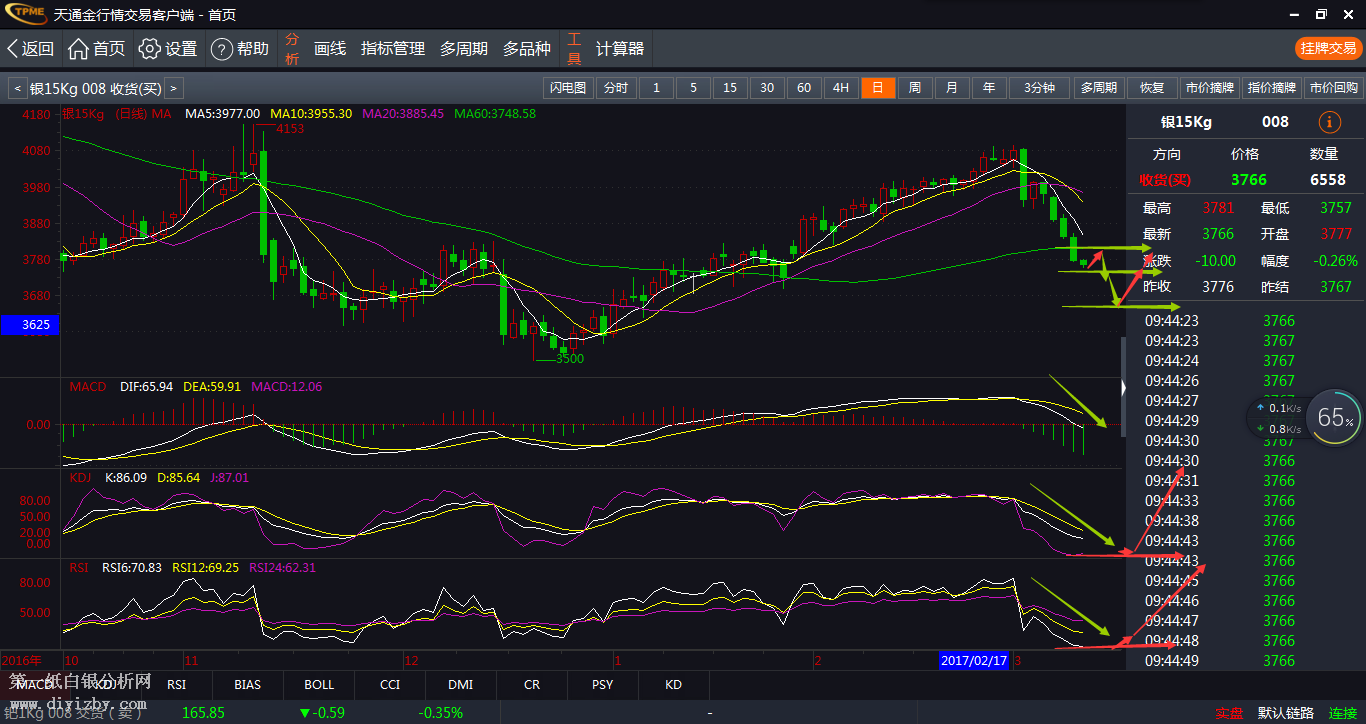The height and width of the screenshot is (724, 1366).
Task: Switch to the BIAS indicator tab
Action: [x=247, y=685]
